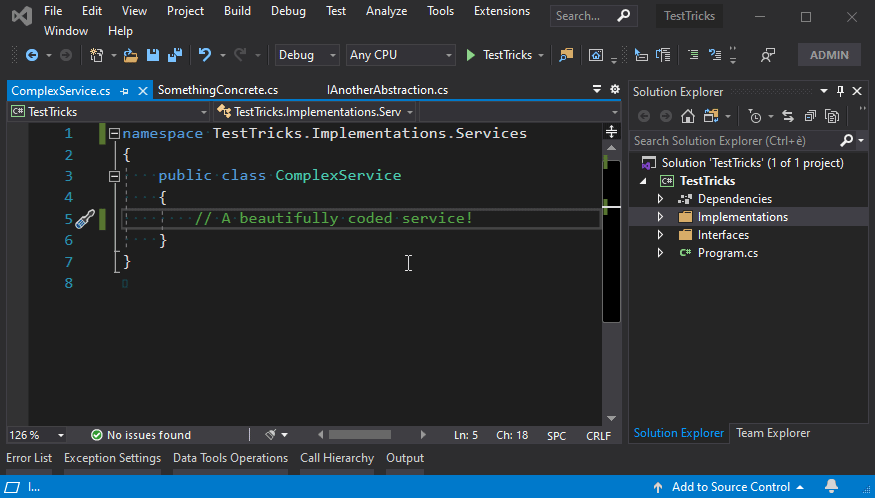Click the Pending Changes Filter clock icon
875x498 pixels.
pos(755,116)
